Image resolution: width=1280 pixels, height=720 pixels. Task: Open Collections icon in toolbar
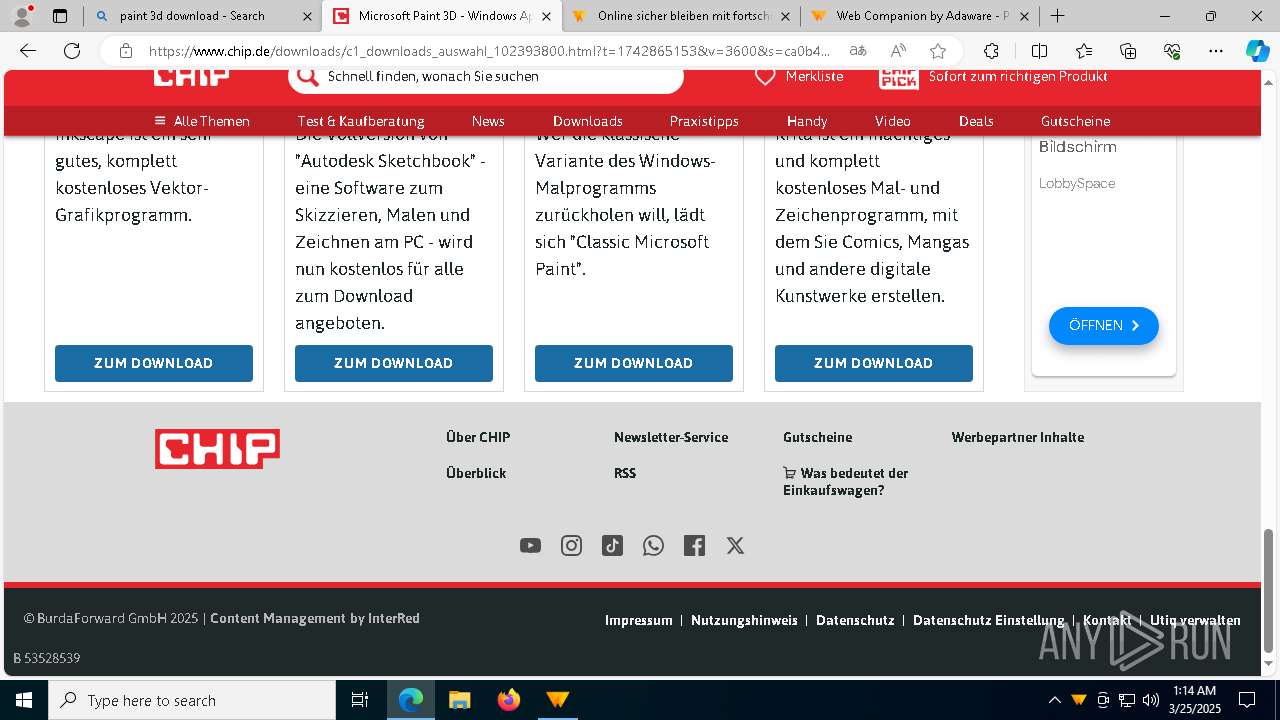pos(1128,51)
